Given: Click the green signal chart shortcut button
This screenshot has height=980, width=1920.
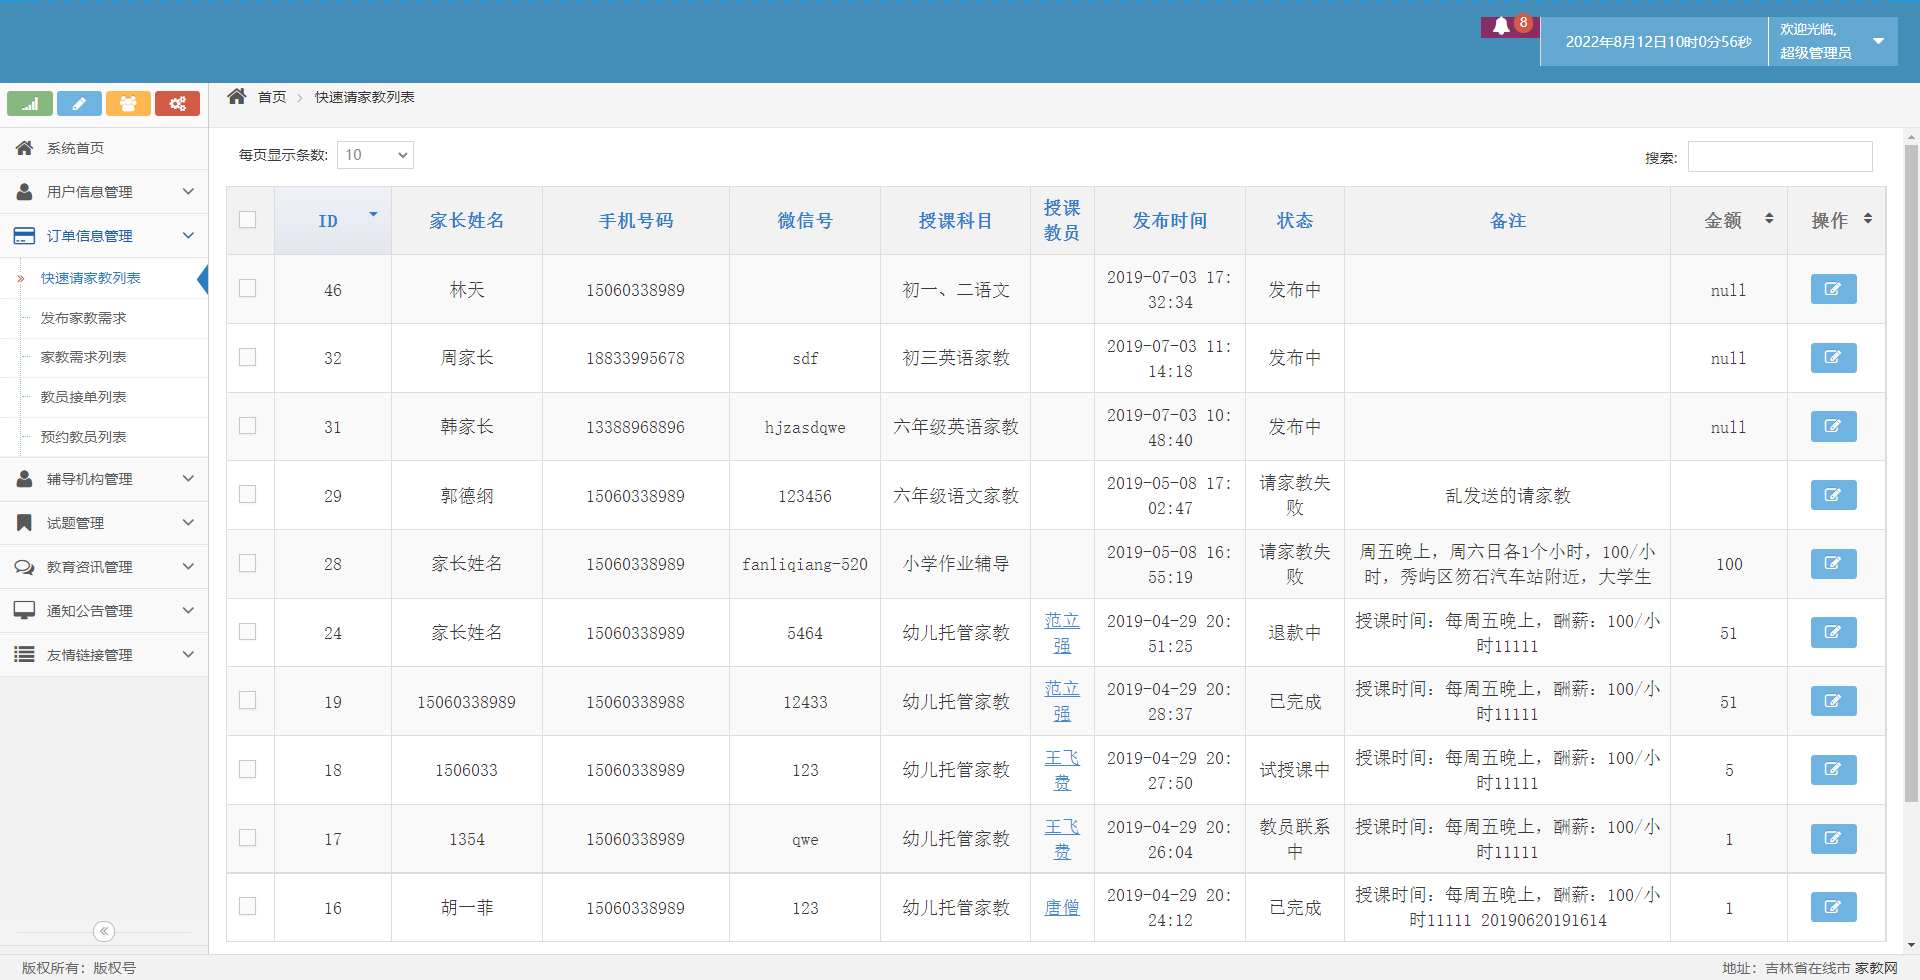Looking at the screenshot, I should coord(30,103).
